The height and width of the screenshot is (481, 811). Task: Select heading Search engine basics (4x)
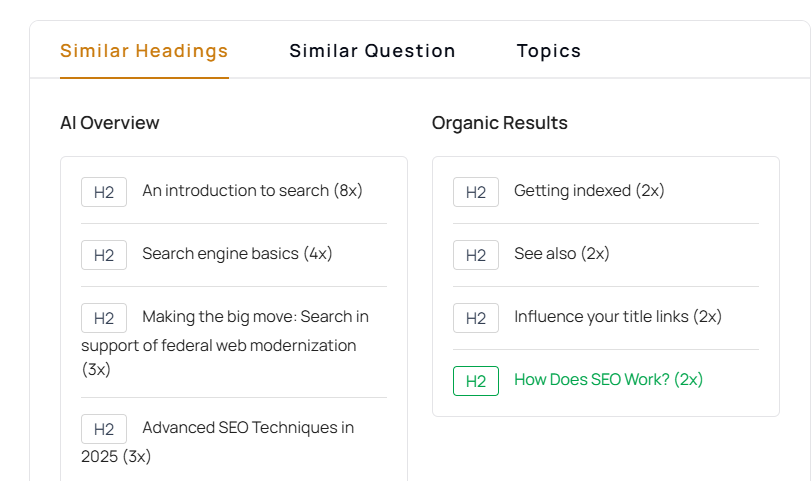point(237,254)
